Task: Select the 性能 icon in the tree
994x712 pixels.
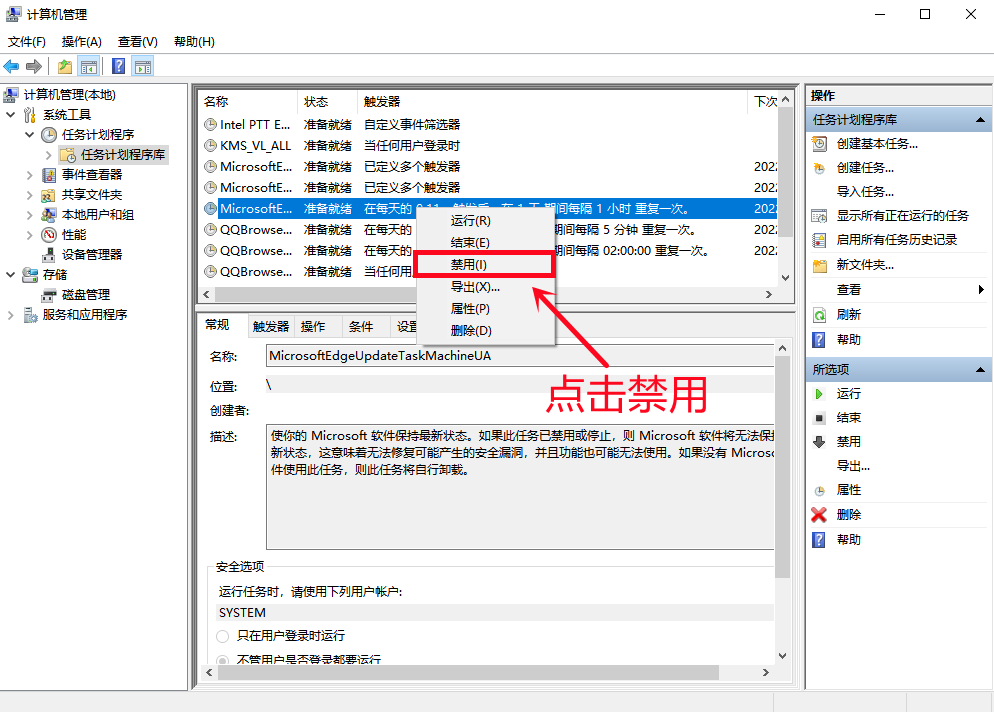Action: 49,235
